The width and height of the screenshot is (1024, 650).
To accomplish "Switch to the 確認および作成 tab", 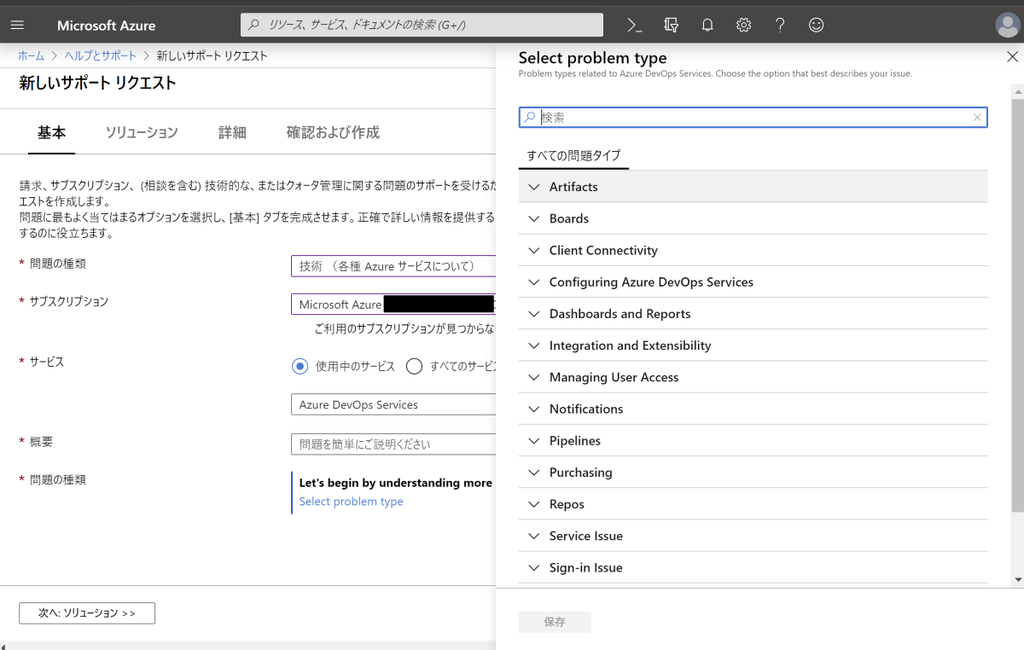I will click(x=333, y=133).
